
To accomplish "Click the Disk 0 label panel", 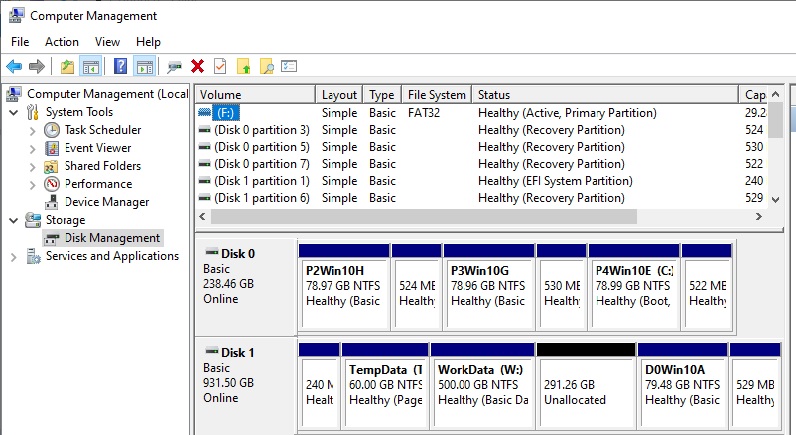I will coord(246,287).
